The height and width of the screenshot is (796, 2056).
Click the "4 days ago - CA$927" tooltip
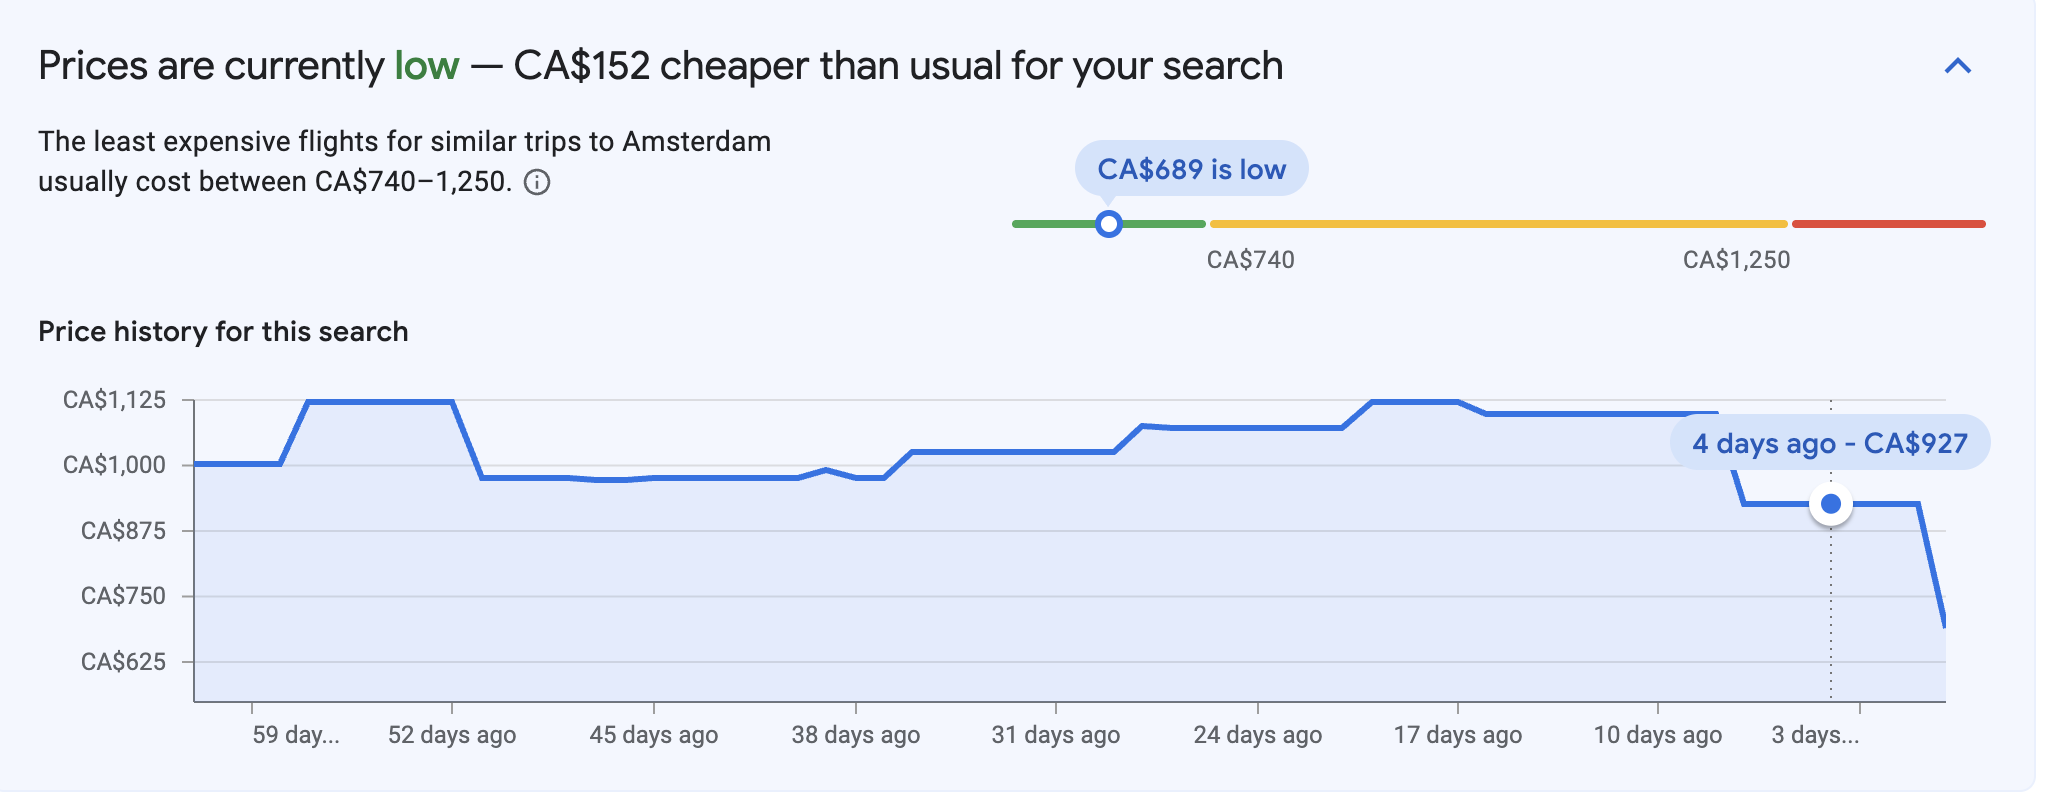(x=1829, y=443)
